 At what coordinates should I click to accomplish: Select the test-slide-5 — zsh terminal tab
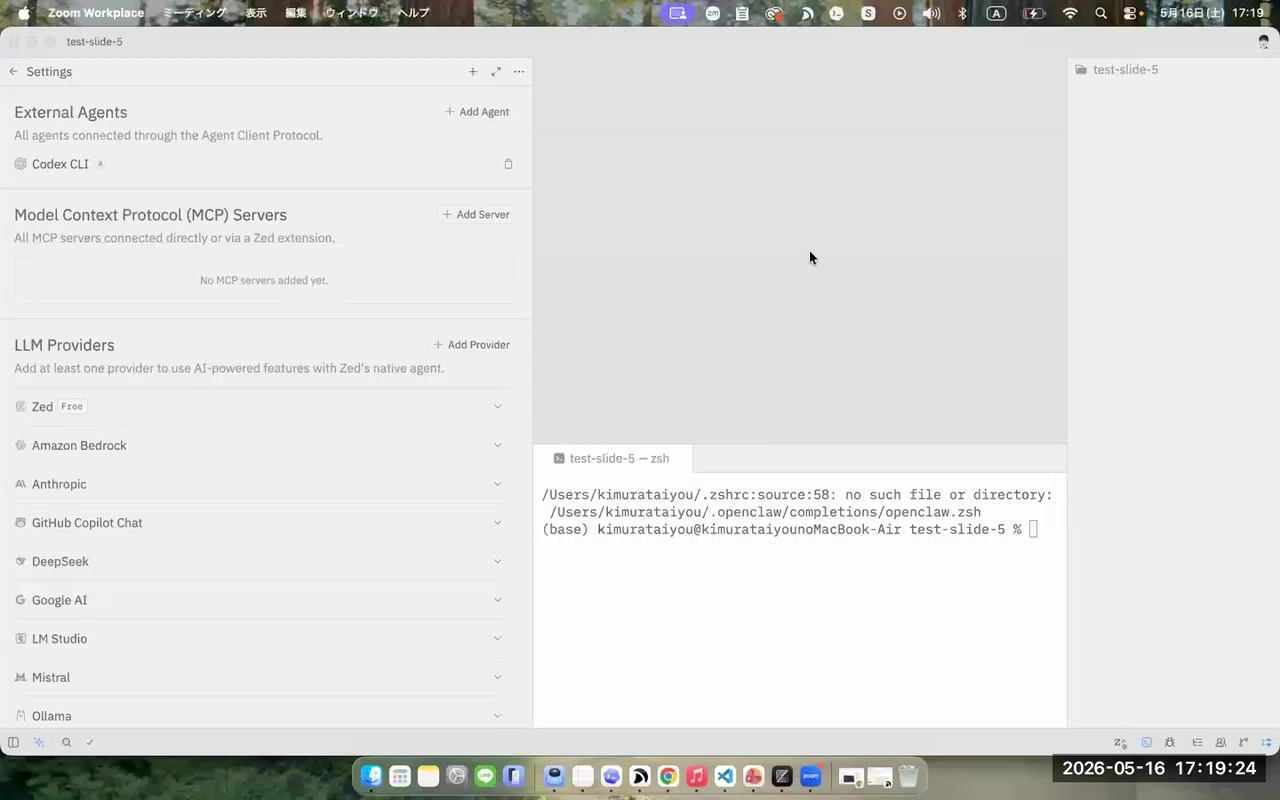[612, 459]
